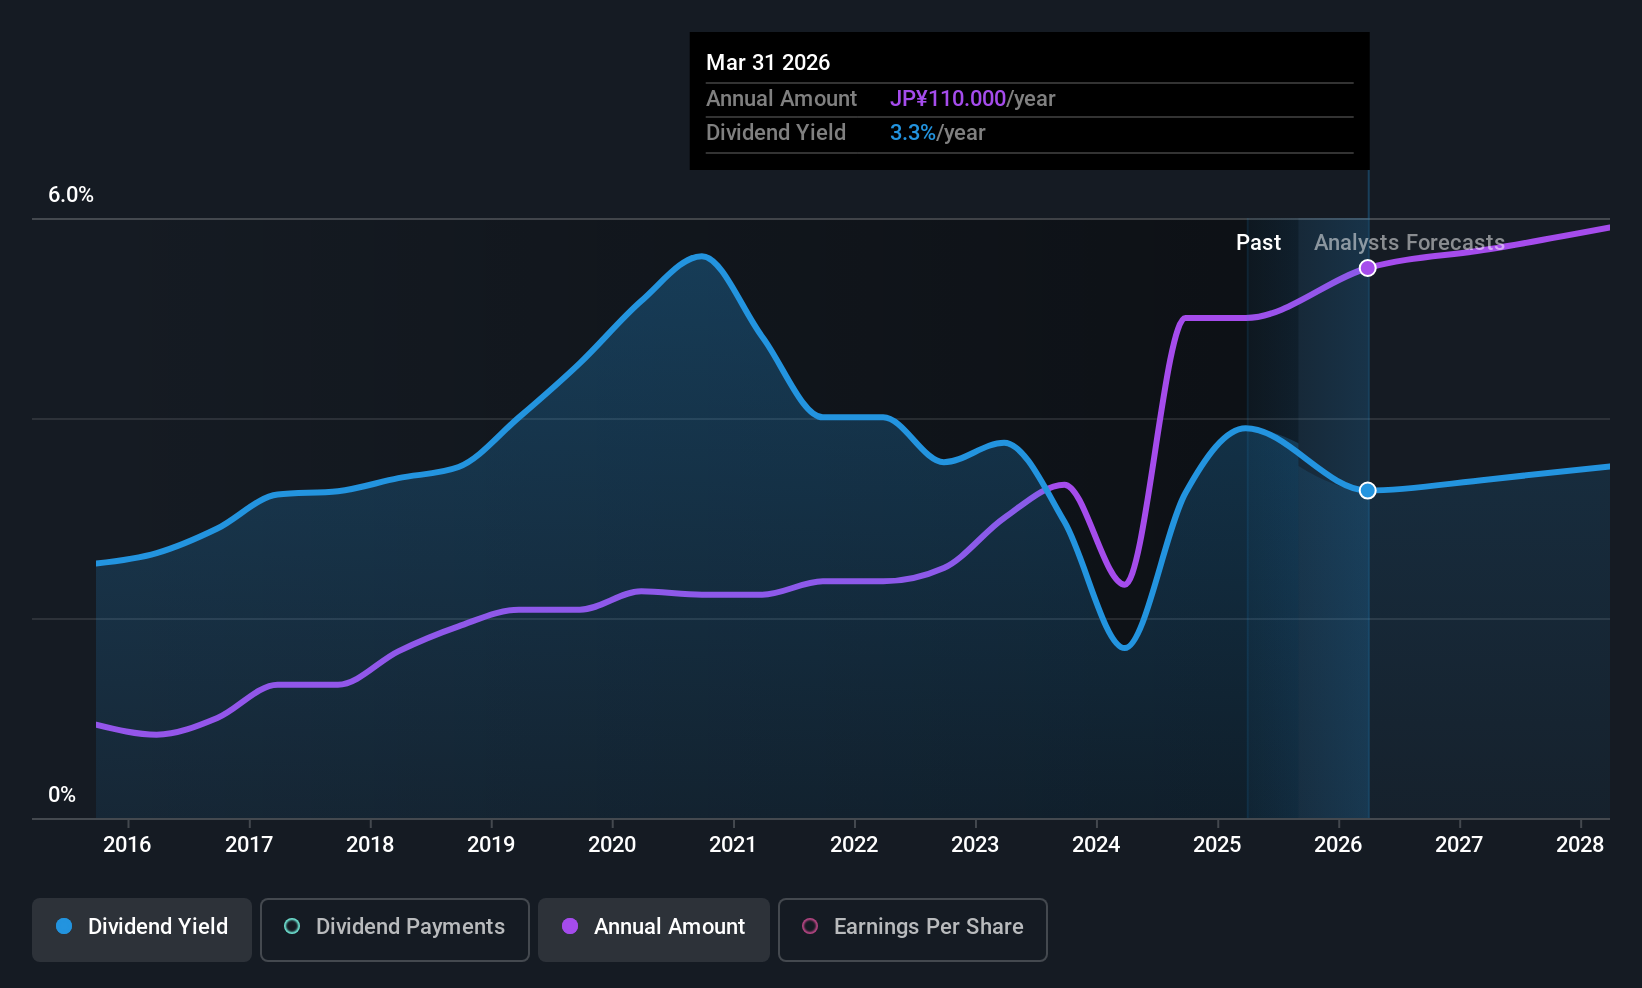Viewport: 1642px width, 988px height.
Task: Click the 2026 x-axis label
Action: [x=1338, y=845]
